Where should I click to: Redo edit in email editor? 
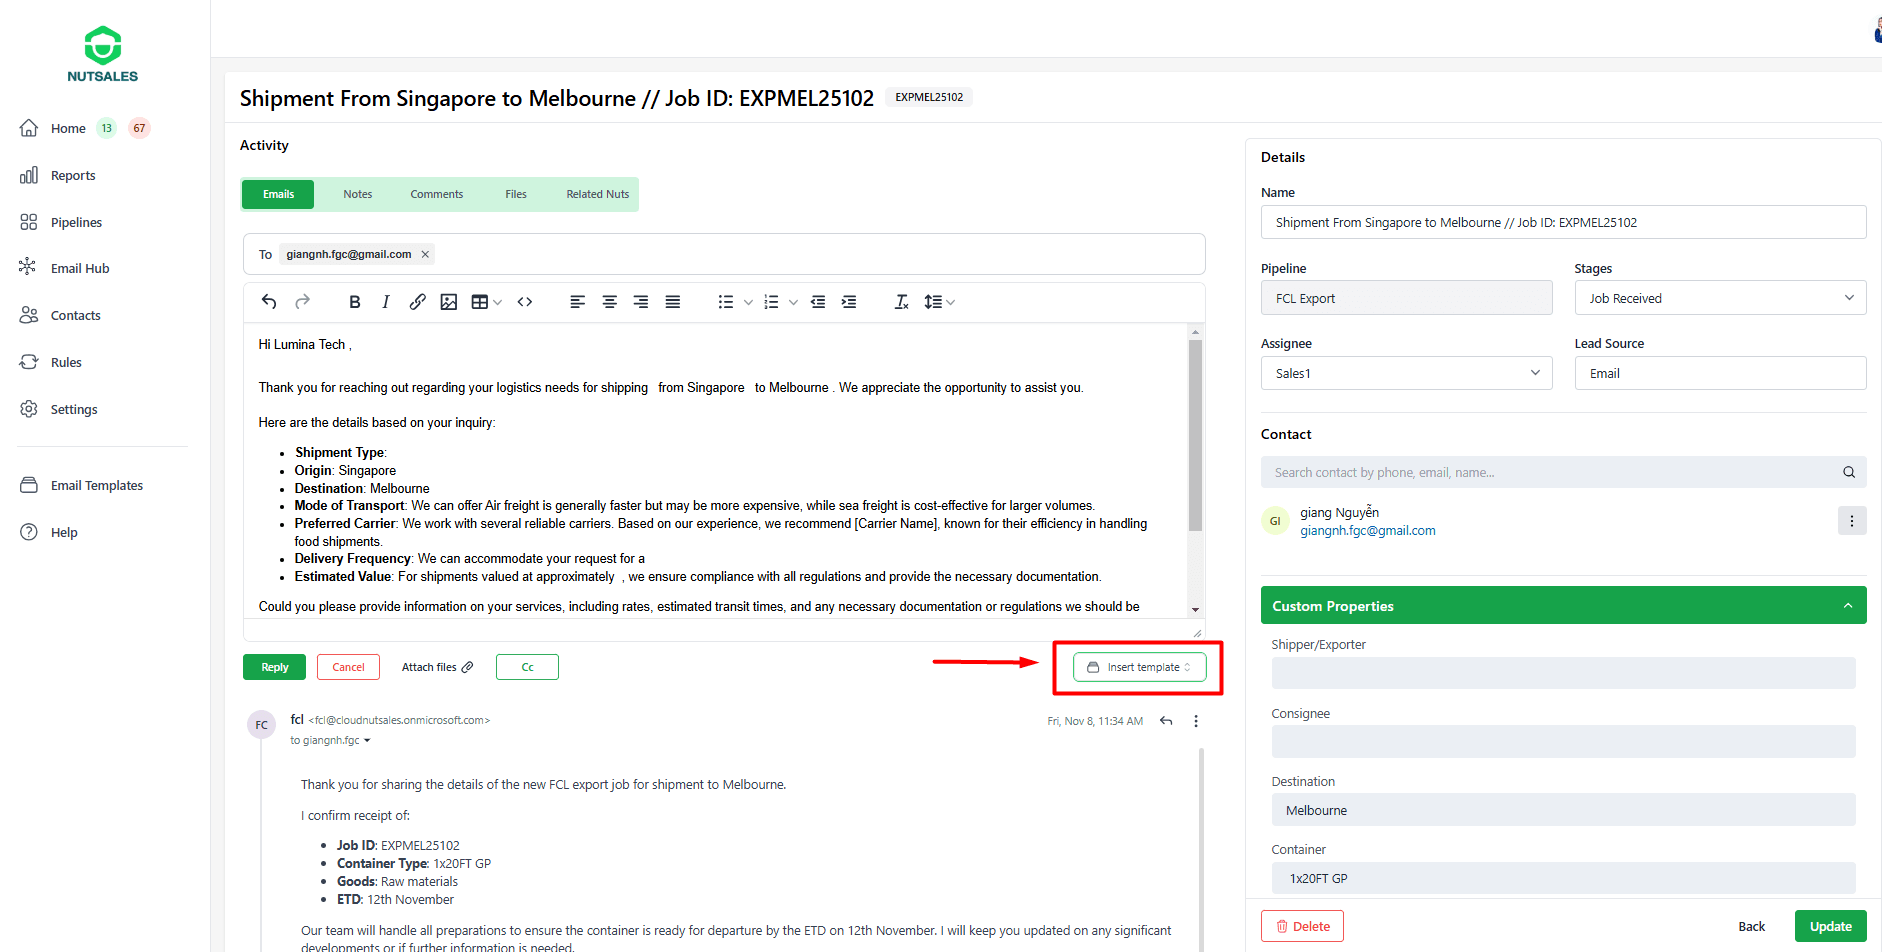[x=302, y=301]
